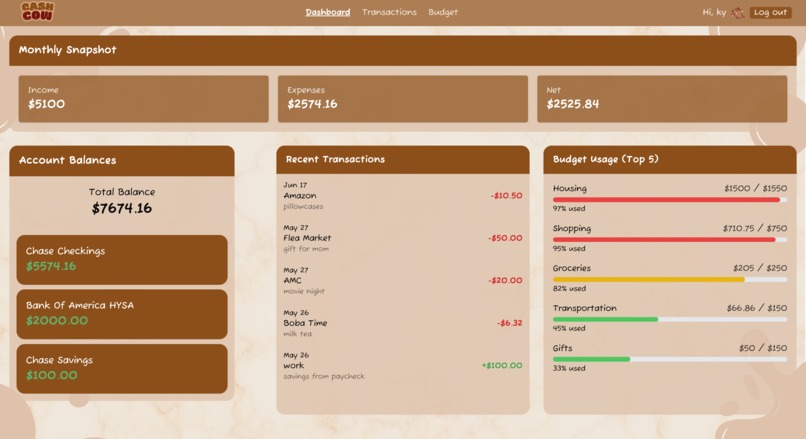Screen dimensions: 806x439
Task: Open the Chase Checkings account card
Action: pyautogui.click(x=122, y=260)
